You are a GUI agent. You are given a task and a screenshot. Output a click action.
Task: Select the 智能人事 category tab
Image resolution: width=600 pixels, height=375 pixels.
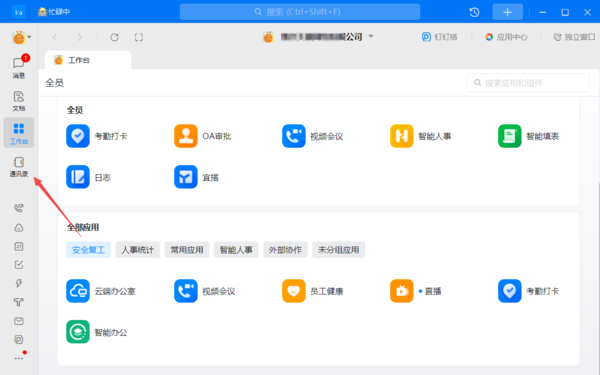coord(236,250)
